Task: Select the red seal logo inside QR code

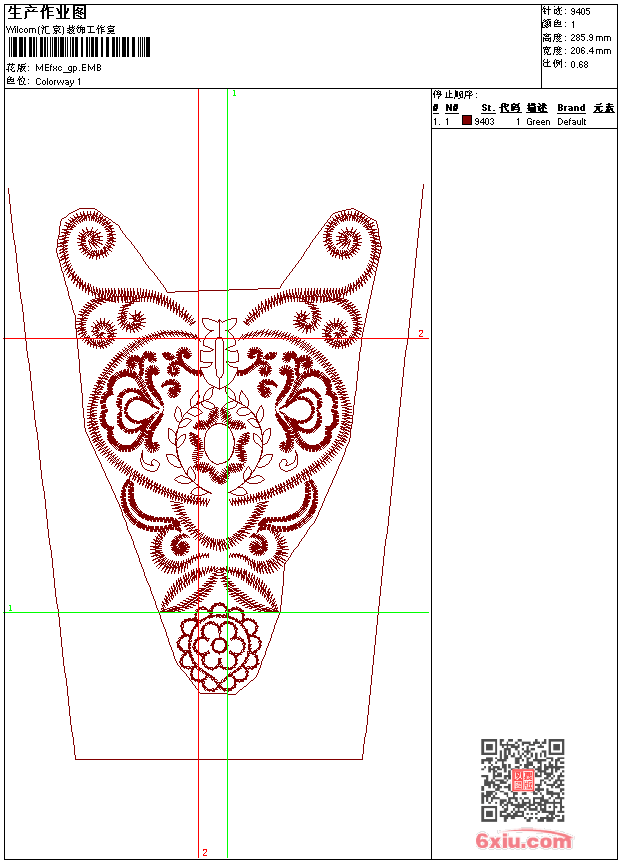Action: [x=523, y=781]
